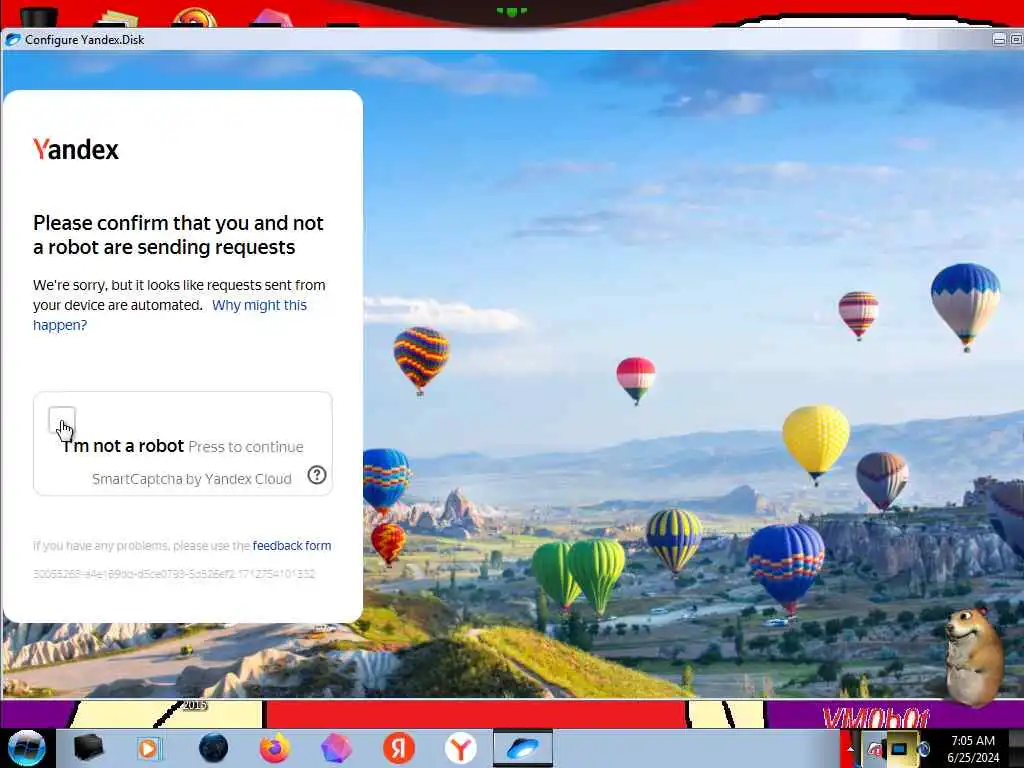Select the active Yandex.Disk taskbar button
Screen dimensions: 1024x768
point(522,748)
